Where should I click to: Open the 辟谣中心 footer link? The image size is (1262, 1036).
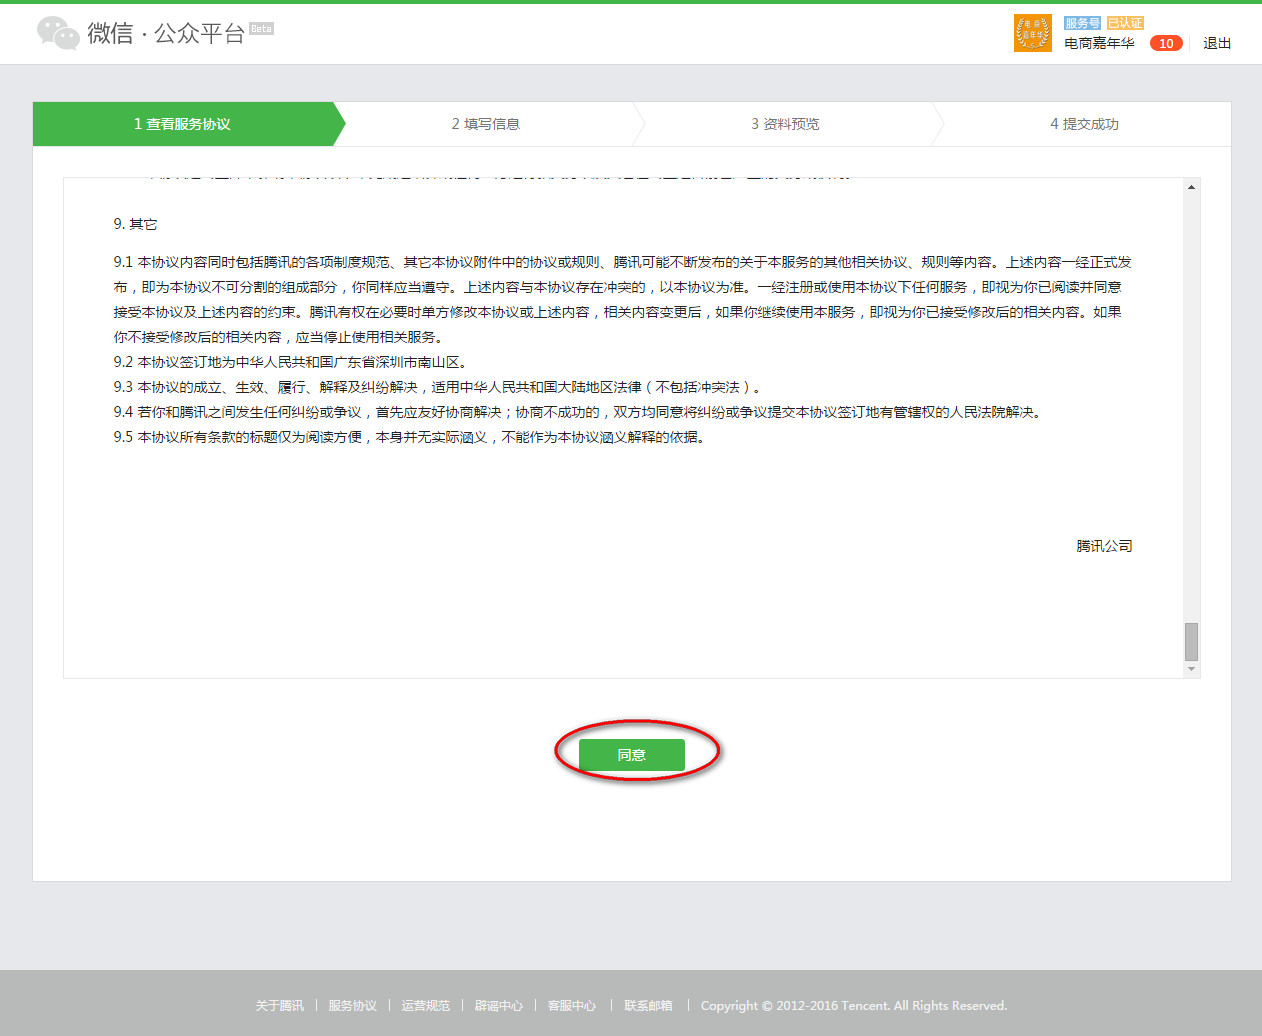498,1005
